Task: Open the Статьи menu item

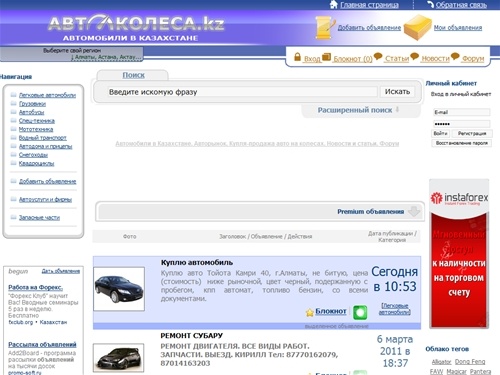Action: coord(397,59)
